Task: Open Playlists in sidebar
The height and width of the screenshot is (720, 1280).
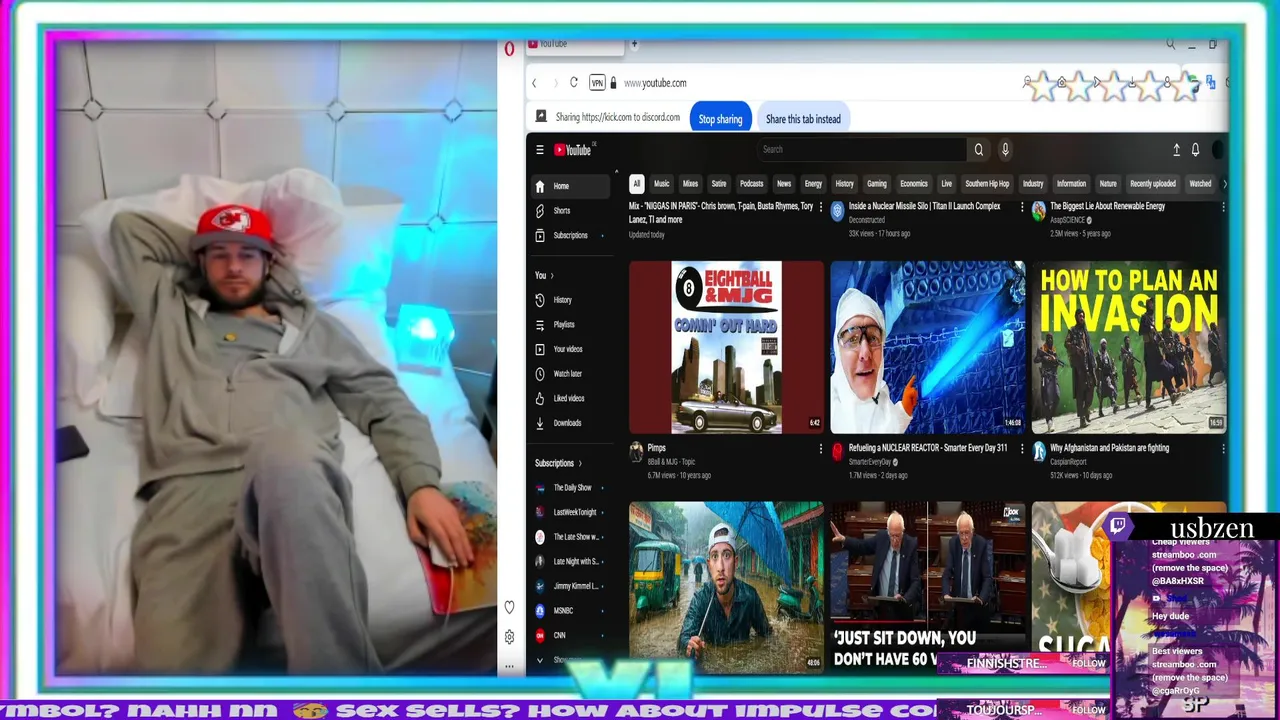Action: point(569,325)
